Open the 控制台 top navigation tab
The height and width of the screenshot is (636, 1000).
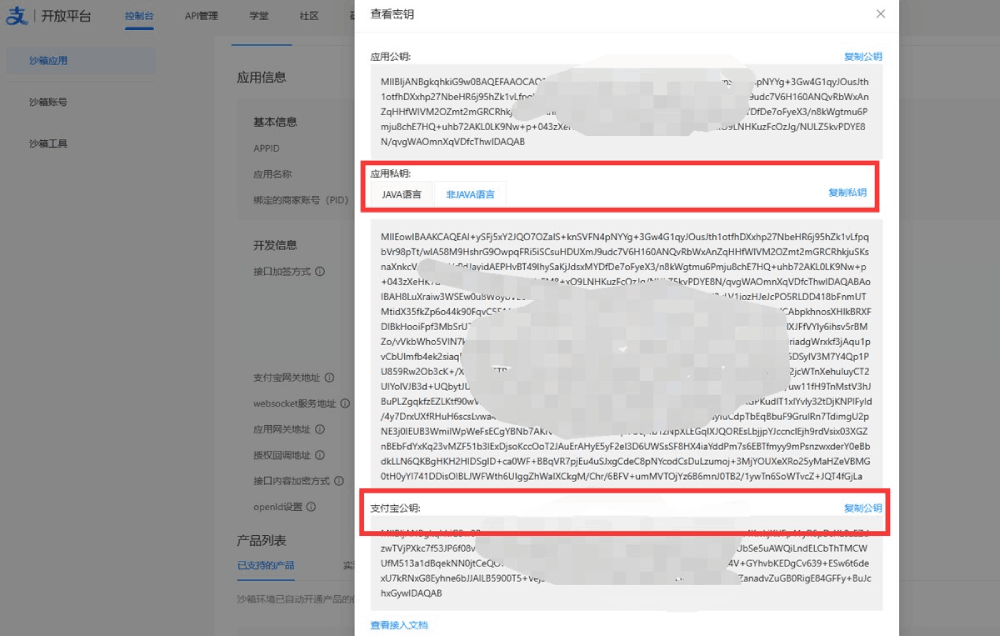pyautogui.click(x=139, y=15)
